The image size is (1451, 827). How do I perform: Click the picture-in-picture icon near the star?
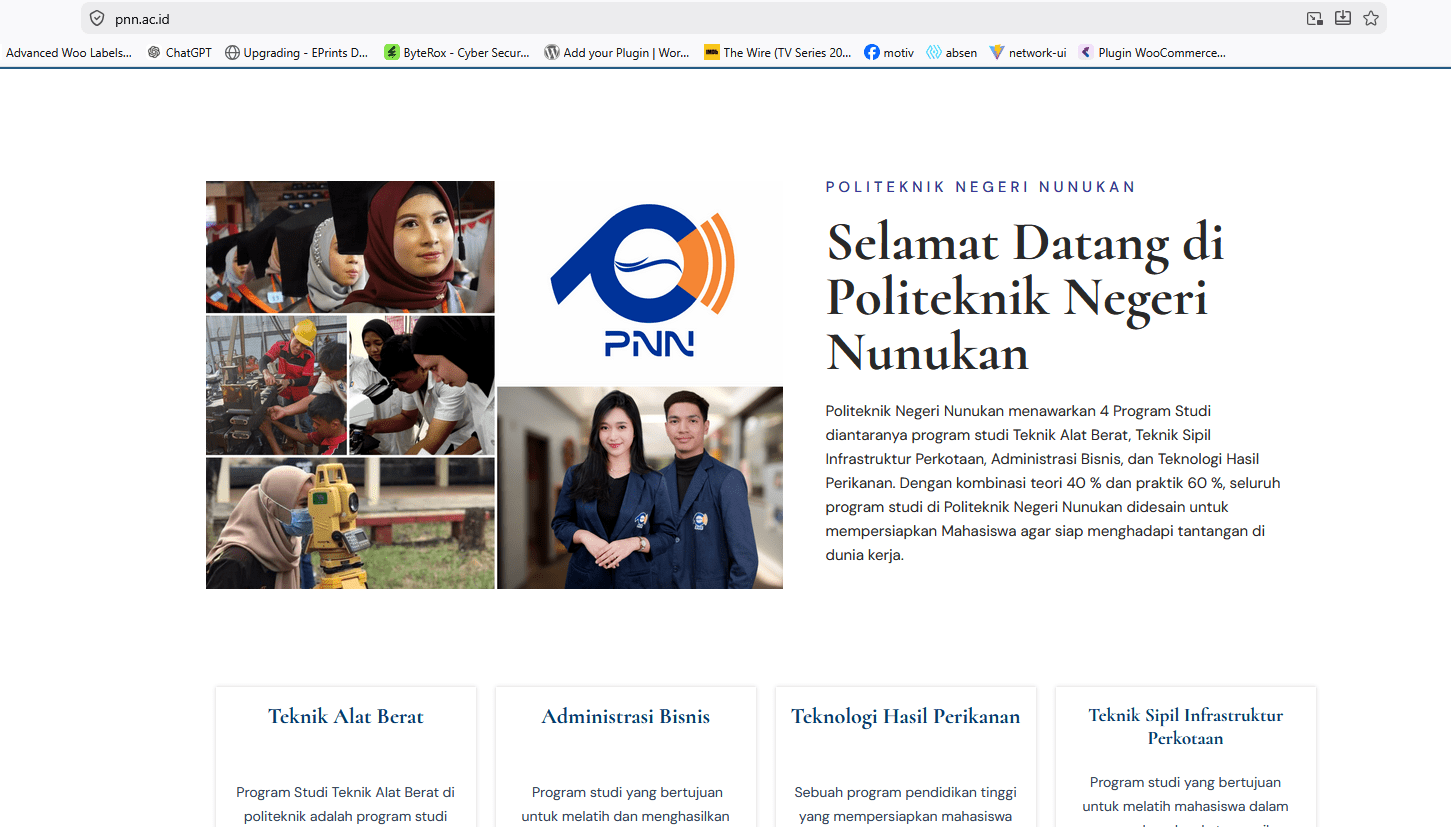(1314, 18)
